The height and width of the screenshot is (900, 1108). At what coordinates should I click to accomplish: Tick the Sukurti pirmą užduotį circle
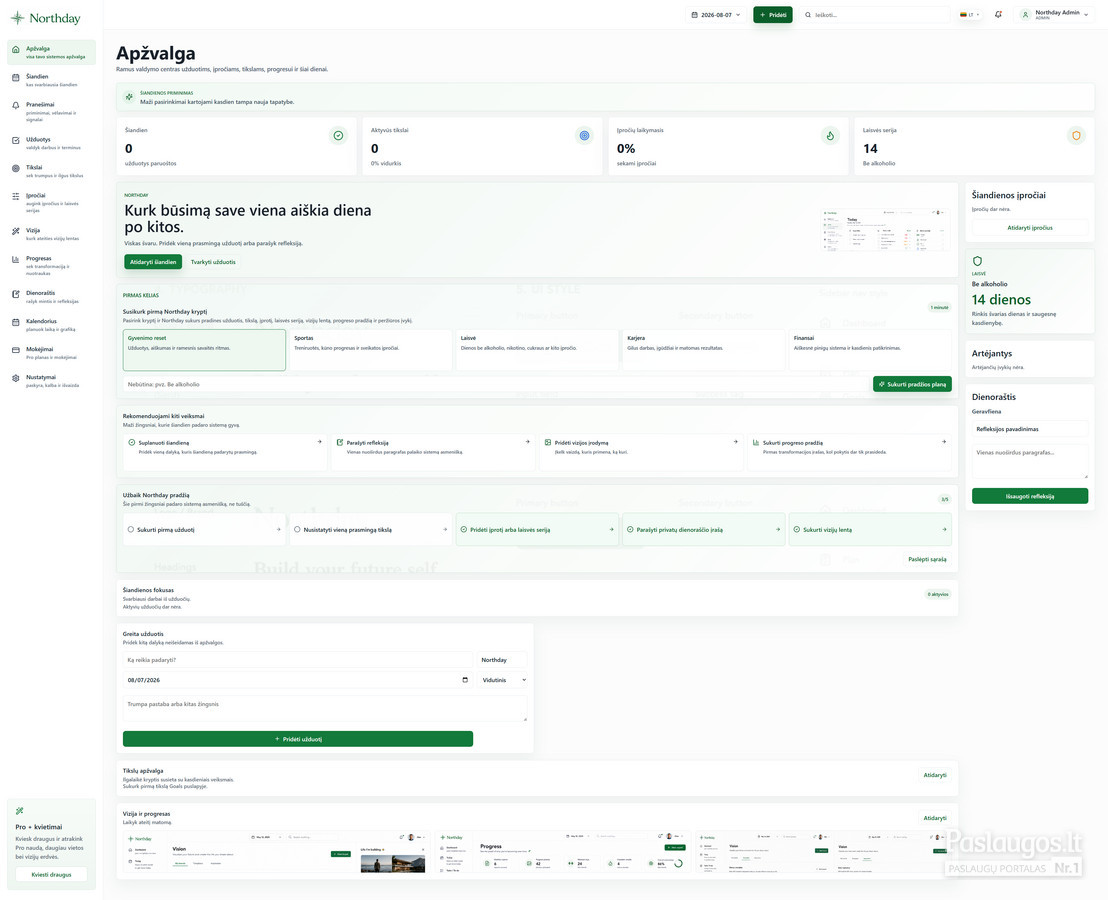click(x=131, y=529)
